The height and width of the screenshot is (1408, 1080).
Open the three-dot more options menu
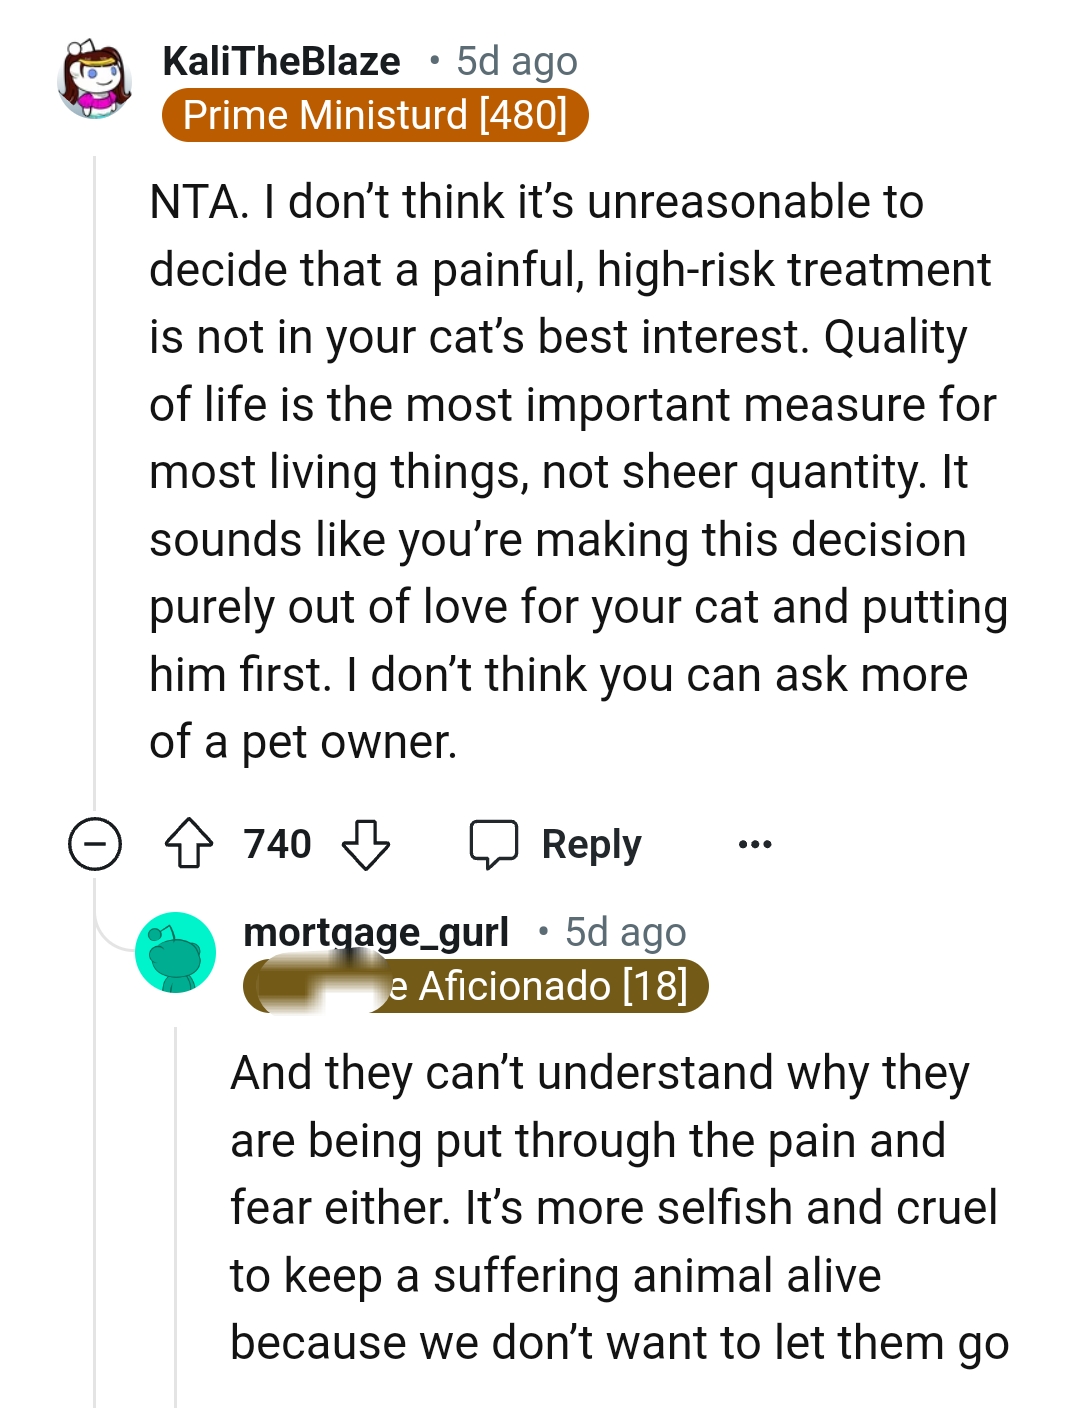pyautogui.click(x=754, y=845)
